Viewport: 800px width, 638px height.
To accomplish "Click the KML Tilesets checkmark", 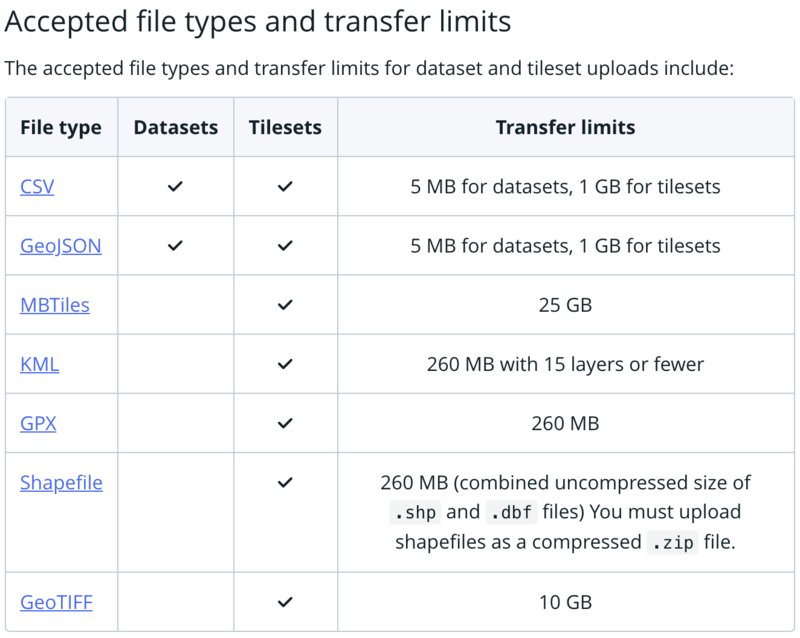I will [x=285, y=364].
